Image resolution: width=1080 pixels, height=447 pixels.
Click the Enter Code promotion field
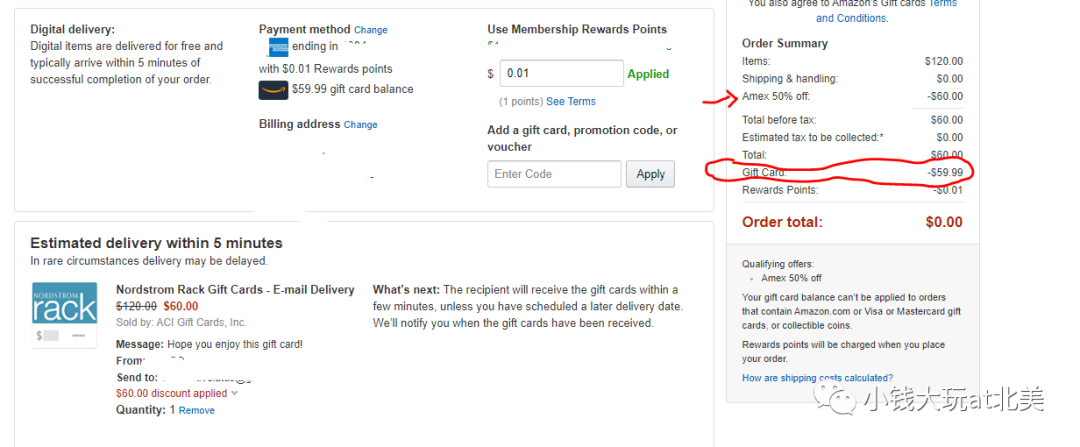point(554,174)
